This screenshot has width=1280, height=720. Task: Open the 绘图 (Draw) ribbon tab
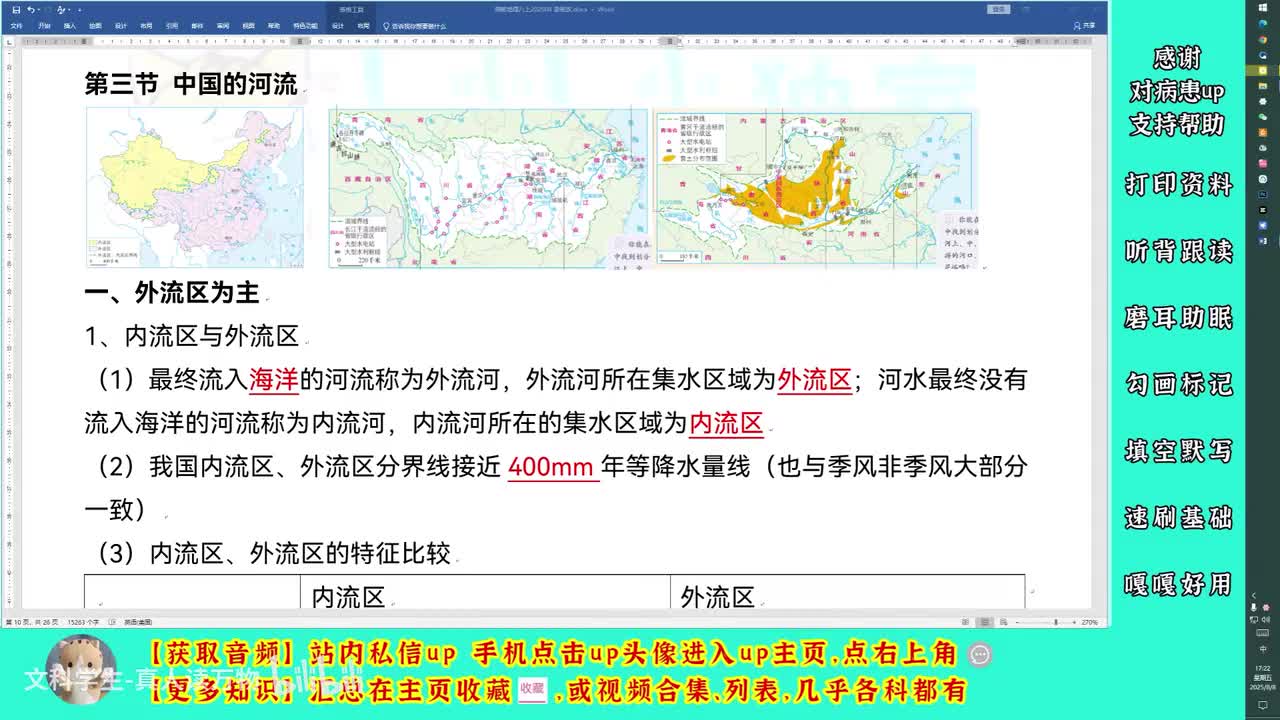pos(95,25)
